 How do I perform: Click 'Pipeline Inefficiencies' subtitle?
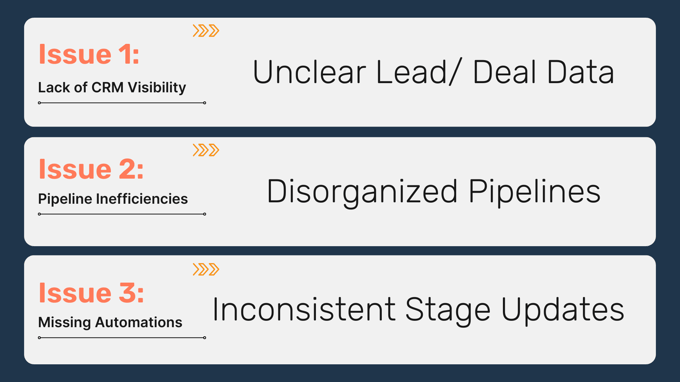(x=113, y=199)
